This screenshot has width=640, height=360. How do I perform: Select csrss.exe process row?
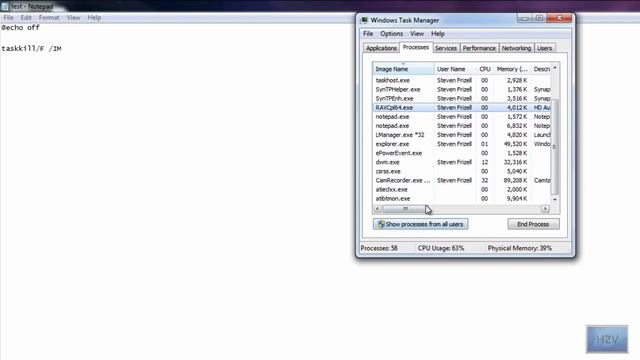462,171
